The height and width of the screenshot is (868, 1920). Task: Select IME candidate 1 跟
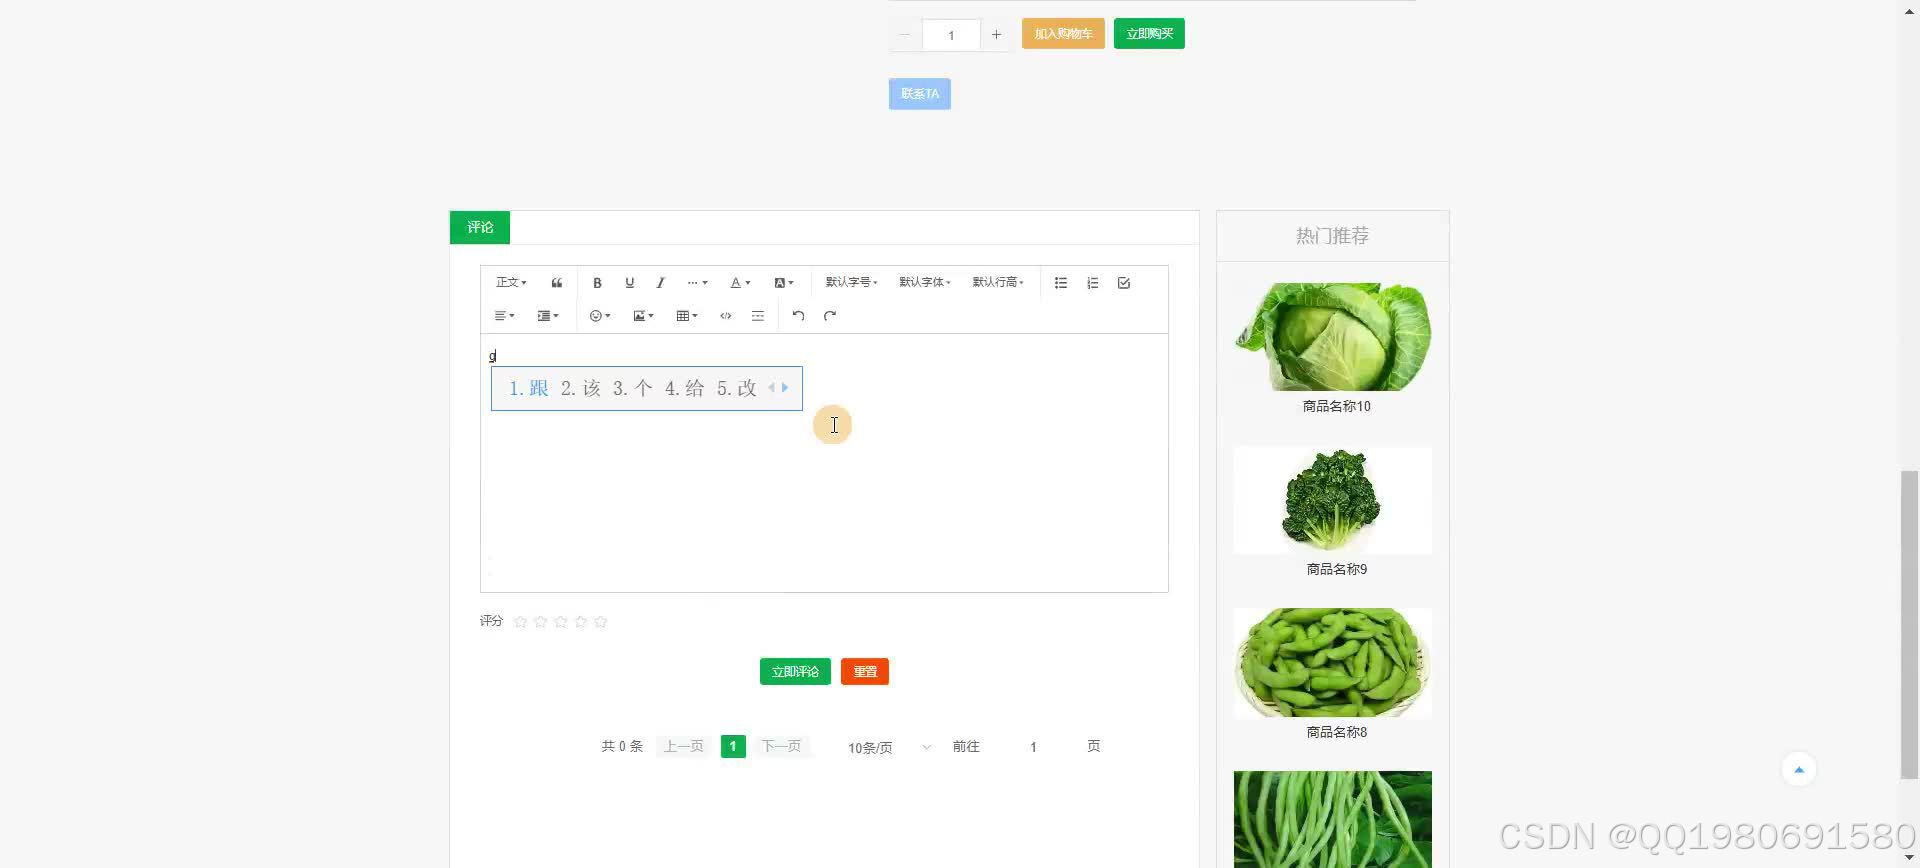coord(529,388)
